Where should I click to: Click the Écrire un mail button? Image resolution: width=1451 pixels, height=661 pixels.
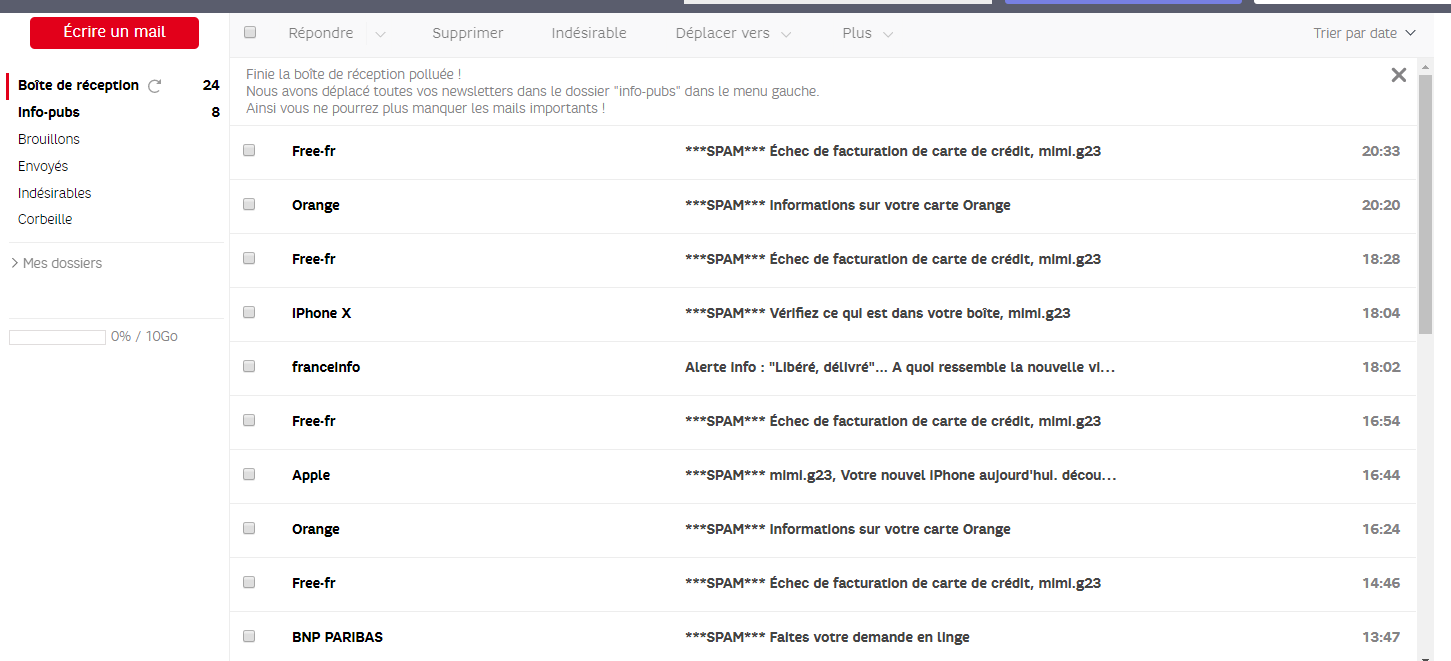coord(114,32)
